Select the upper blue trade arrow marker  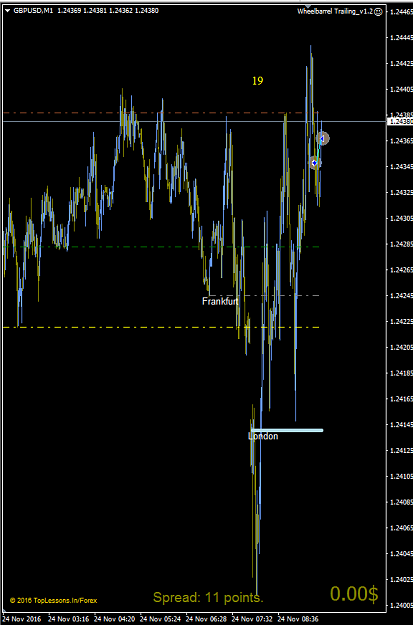click(x=322, y=138)
